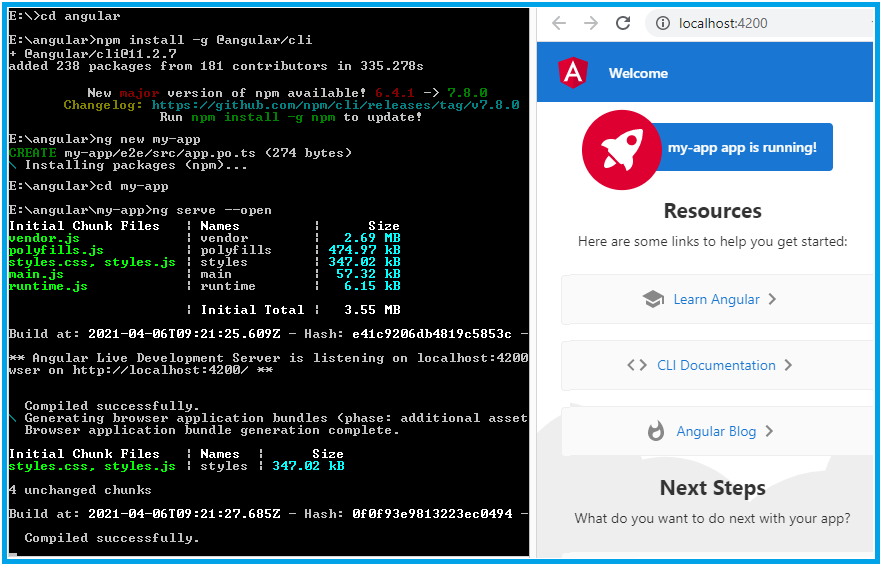Click the red rocket icon
882x566 pixels.
click(x=621, y=149)
